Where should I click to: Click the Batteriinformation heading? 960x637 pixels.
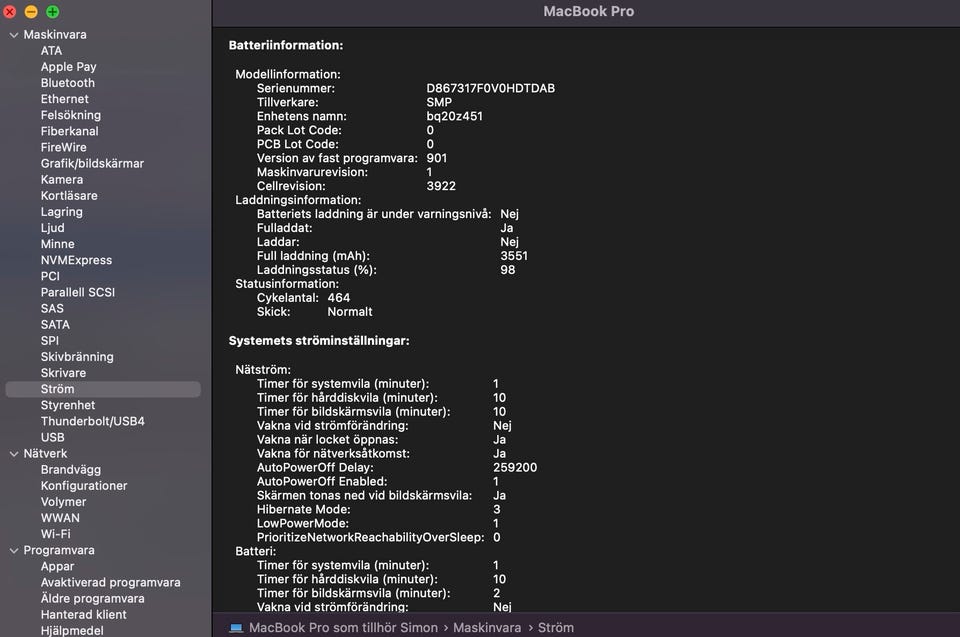tap(286, 45)
